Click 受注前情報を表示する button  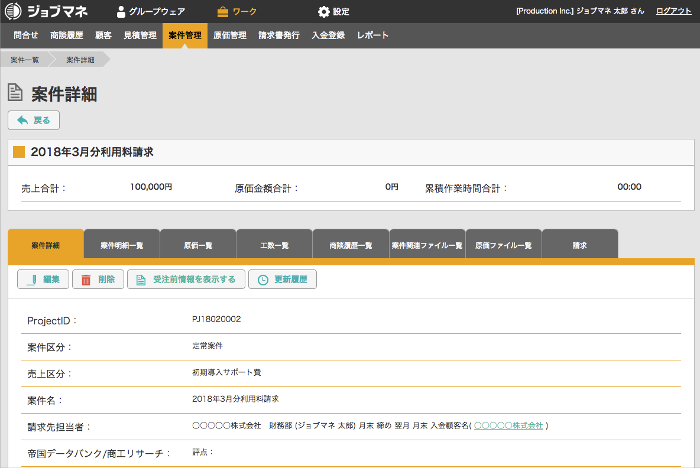(x=186, y=280)
